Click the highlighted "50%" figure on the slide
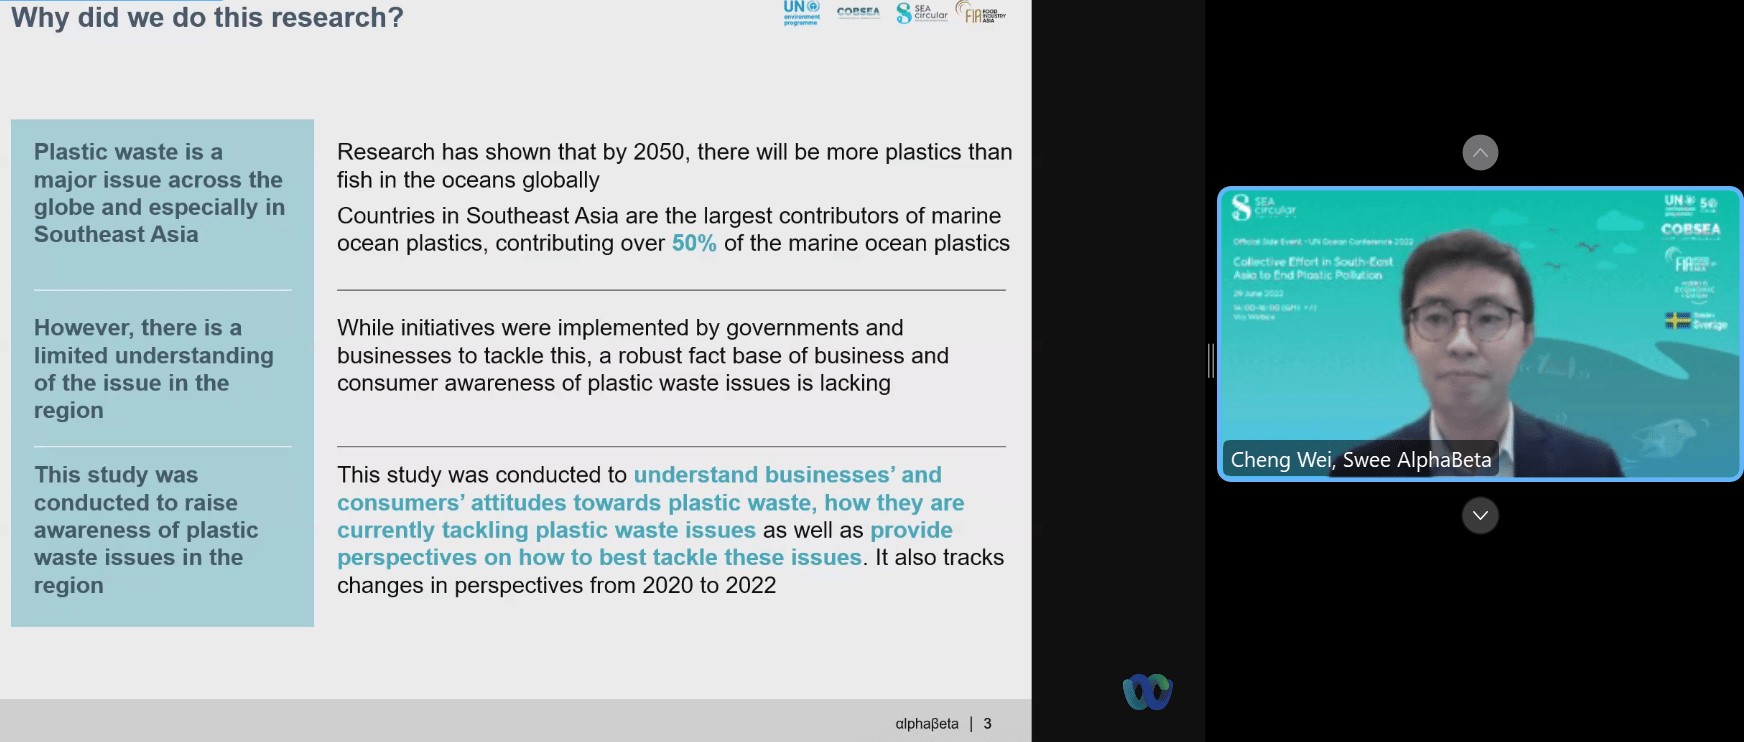This screenshot has height=742, width=1744. pos(694,243)
